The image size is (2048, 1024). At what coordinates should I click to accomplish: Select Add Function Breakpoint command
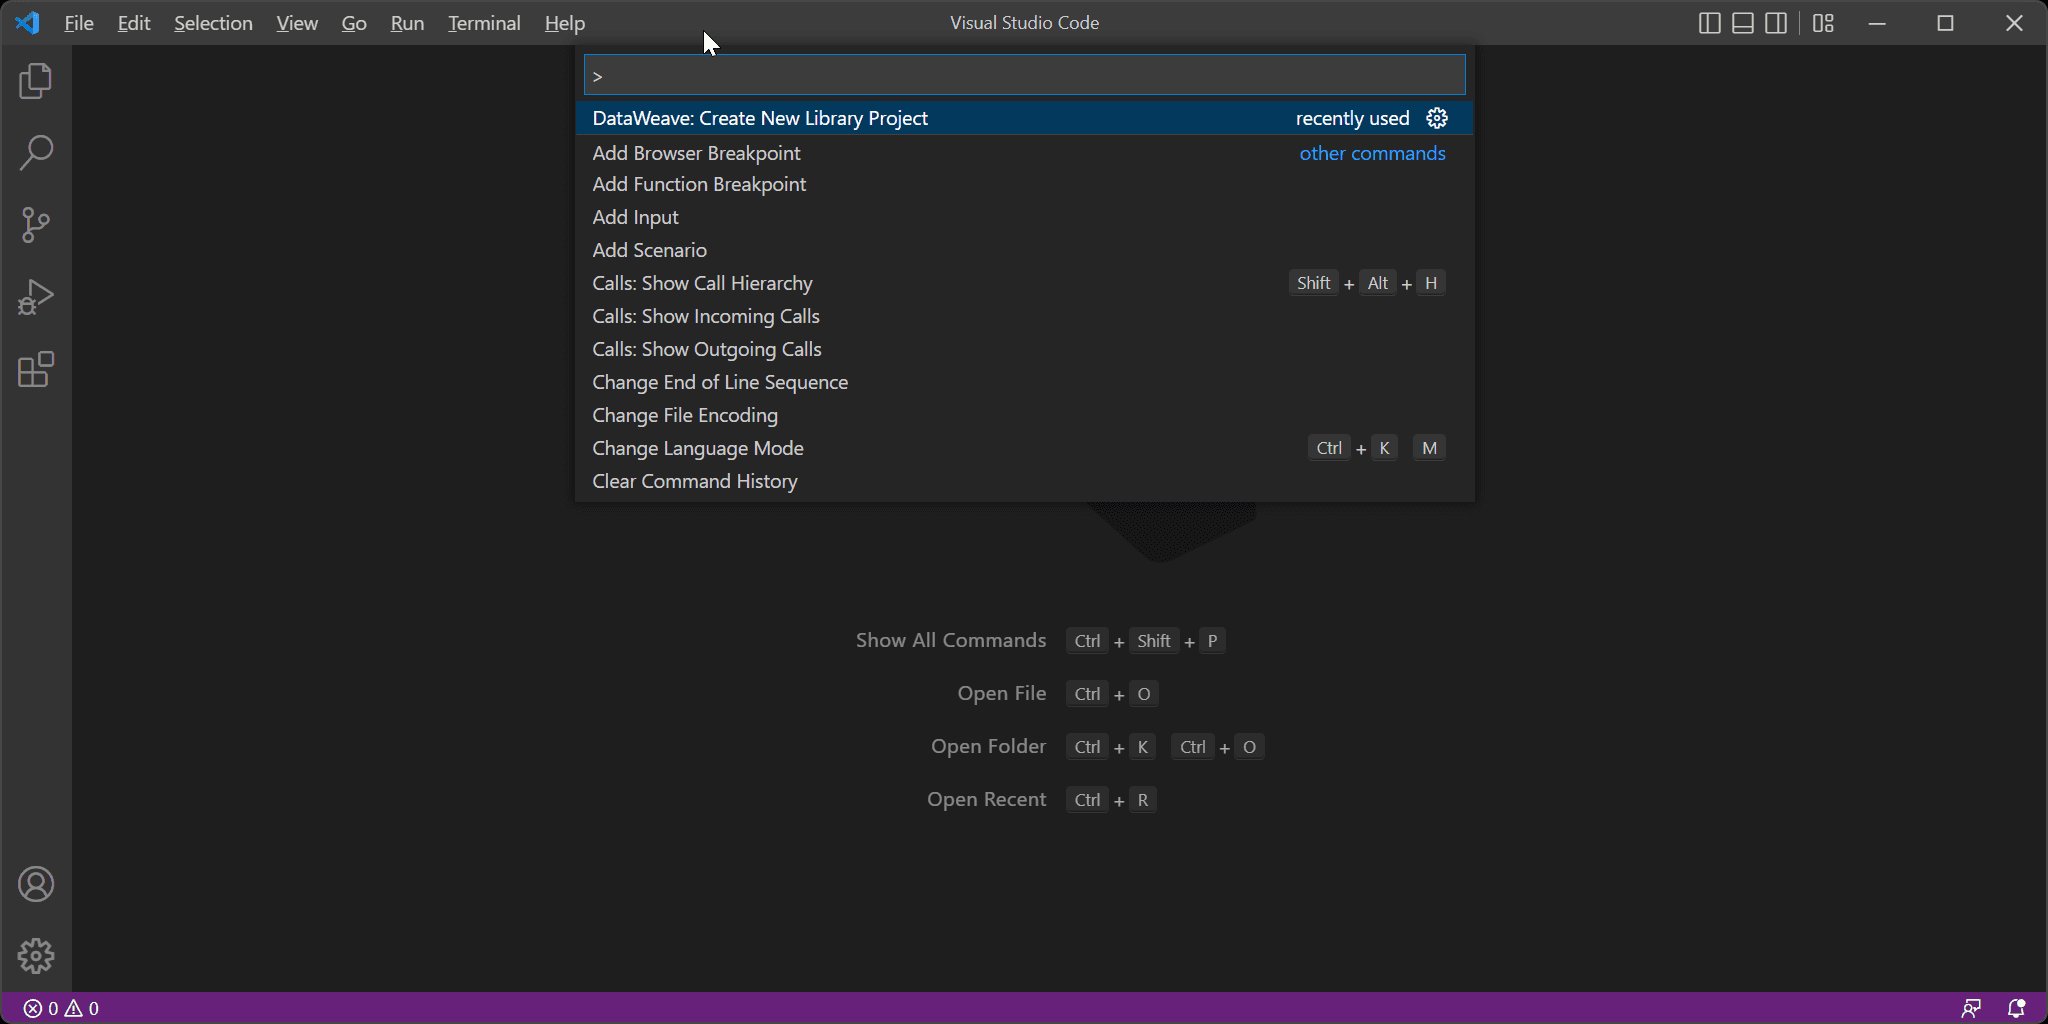pos(1025,184)
